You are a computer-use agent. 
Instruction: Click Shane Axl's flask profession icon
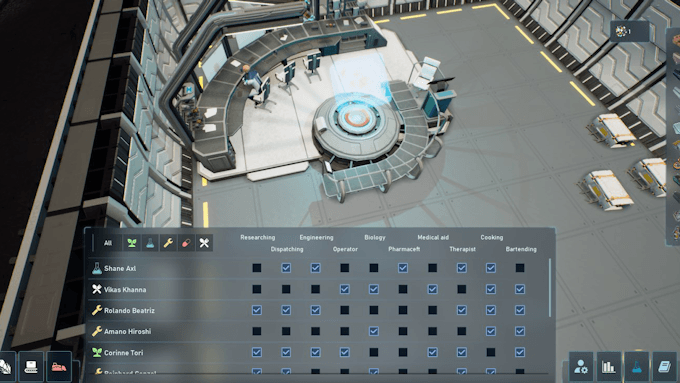click(x=97, y=268)
